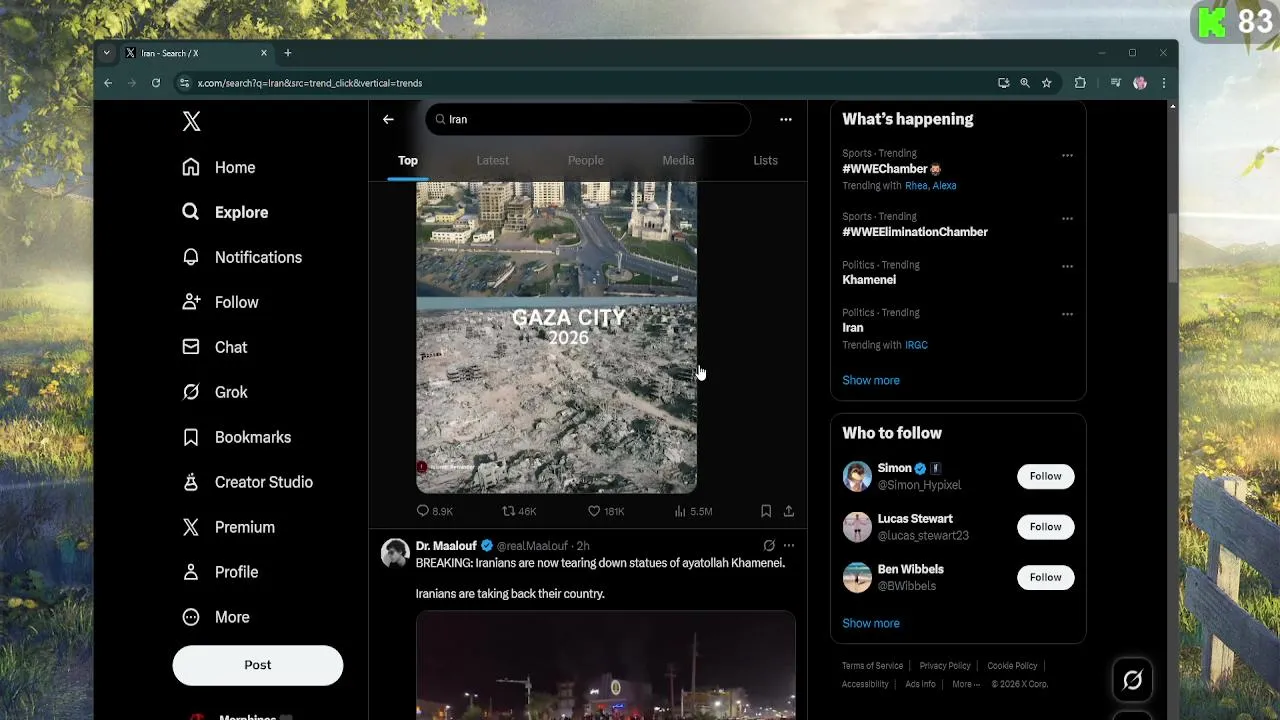This screenshot has height=720, width=1280.
Task: Click the reply icon showing 8.9K
Action: click(435, 511)
